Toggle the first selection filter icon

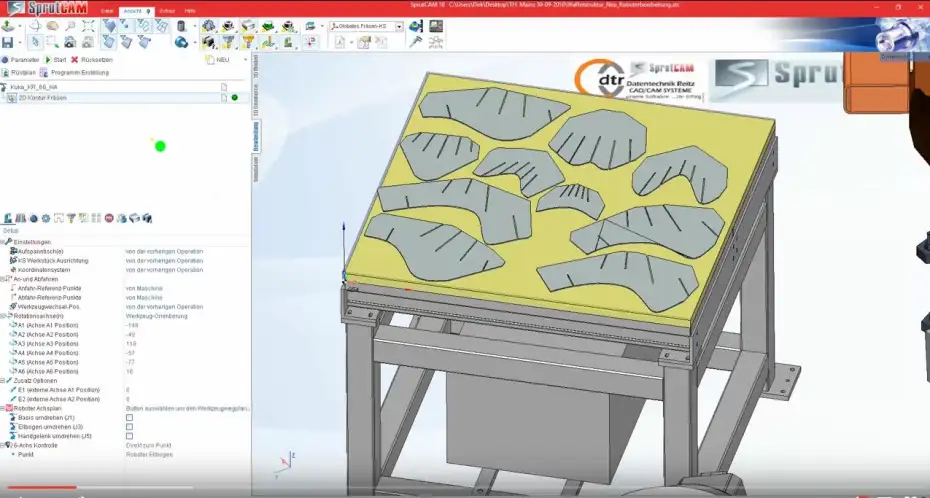point(109,26)
